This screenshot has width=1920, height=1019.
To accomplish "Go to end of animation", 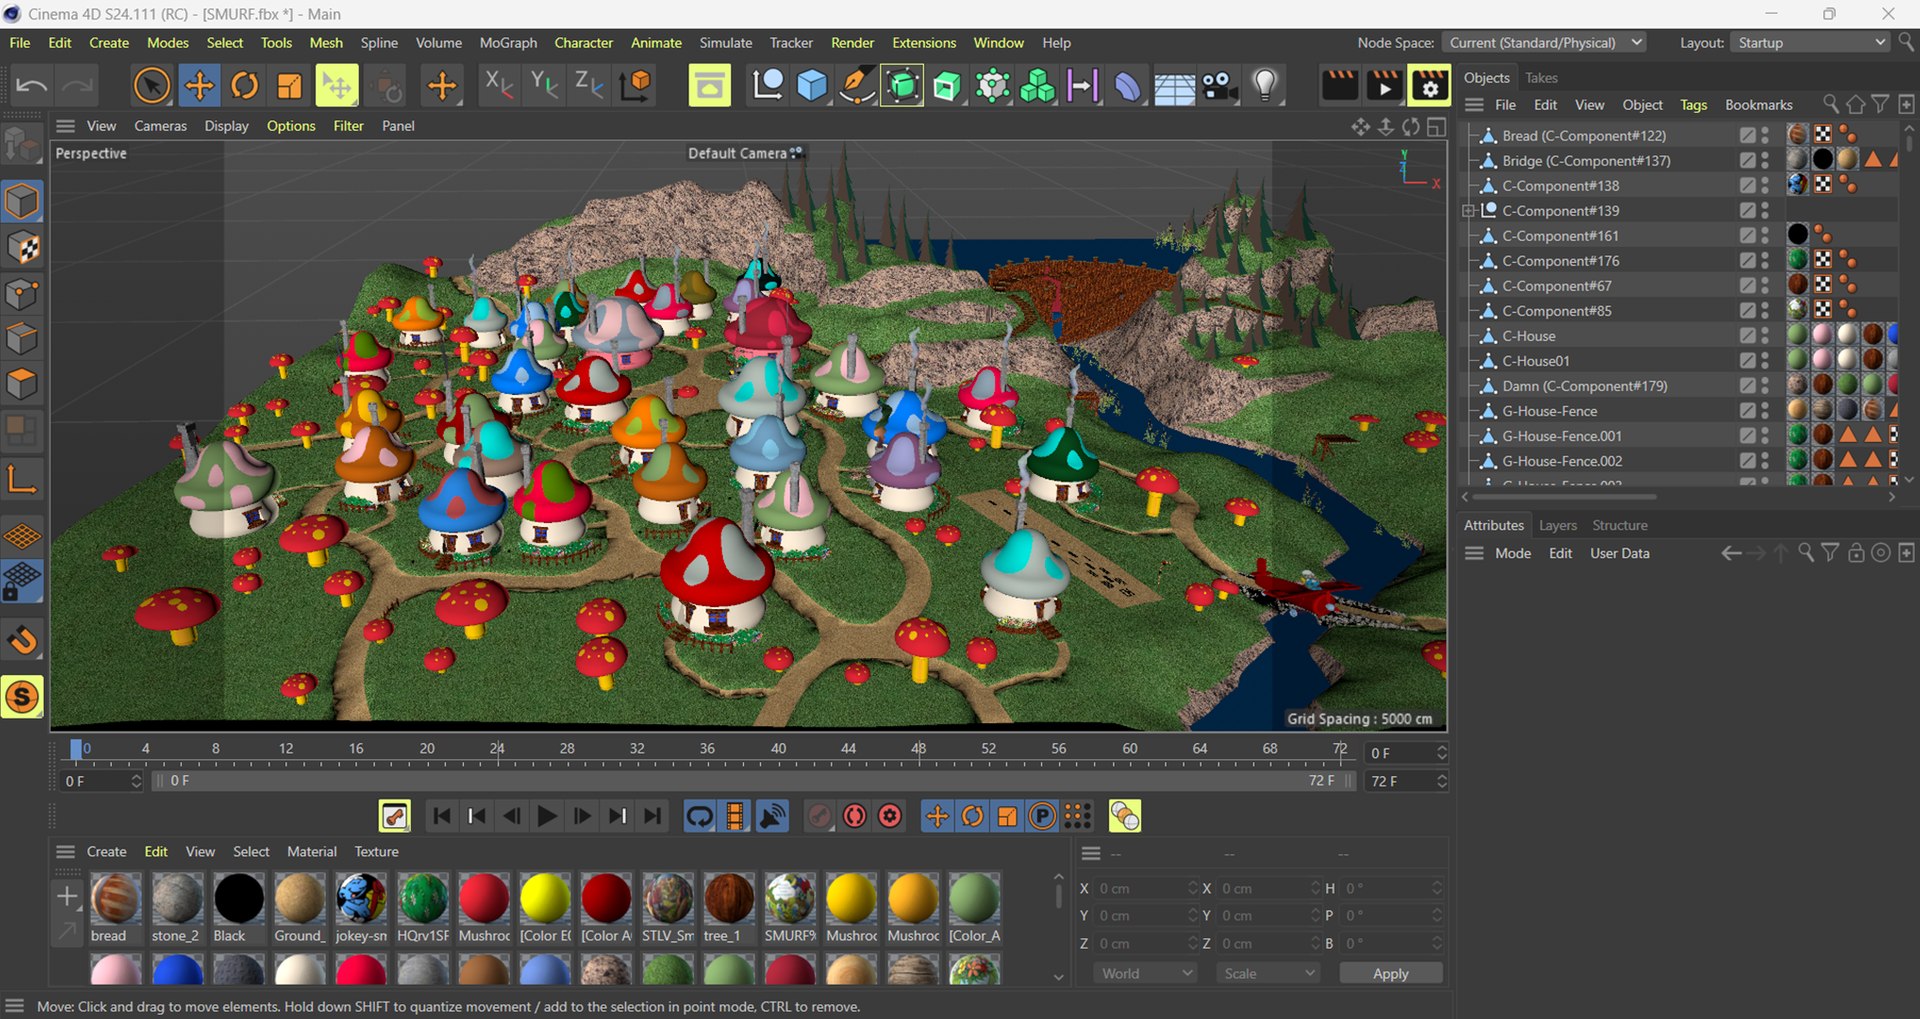I will click(653, 816).
